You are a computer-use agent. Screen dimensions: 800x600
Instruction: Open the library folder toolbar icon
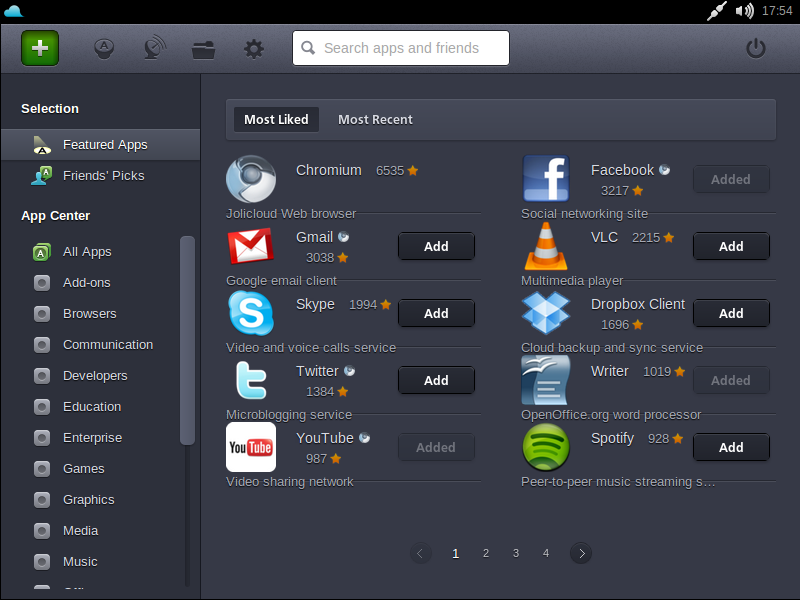click(x=203, y=48)
